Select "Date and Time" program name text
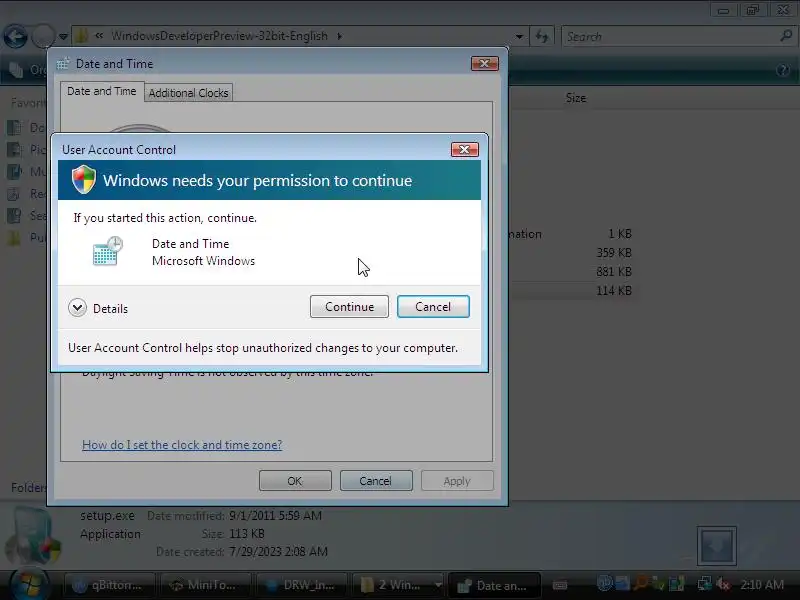 click(x=190, y=244)
